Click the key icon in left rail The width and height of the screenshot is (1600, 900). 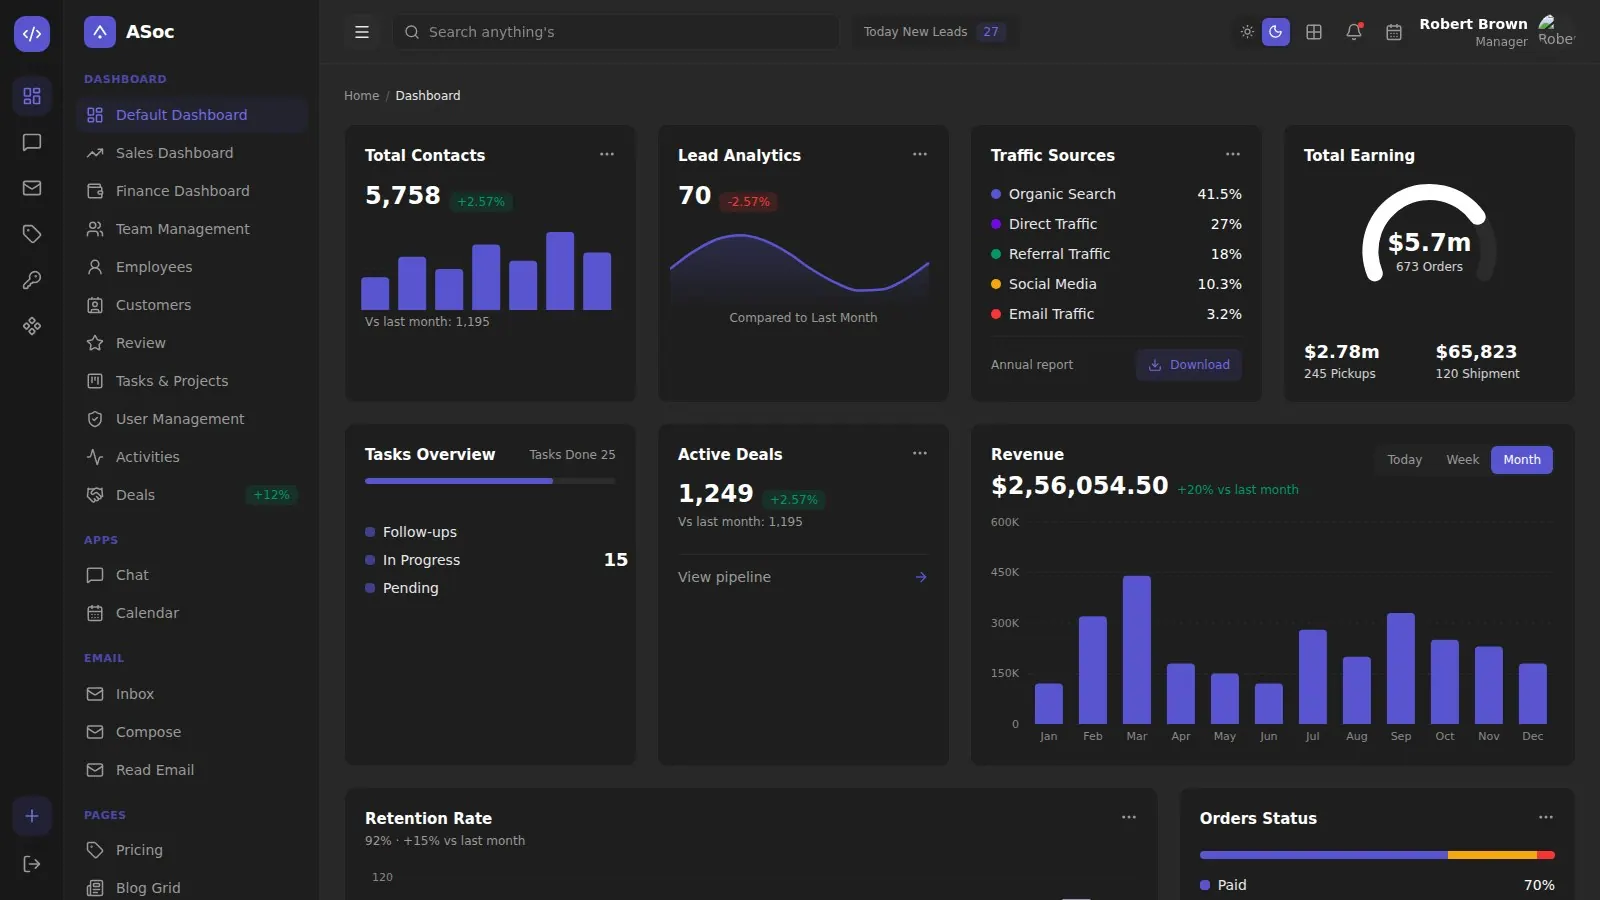pos(32,280)
